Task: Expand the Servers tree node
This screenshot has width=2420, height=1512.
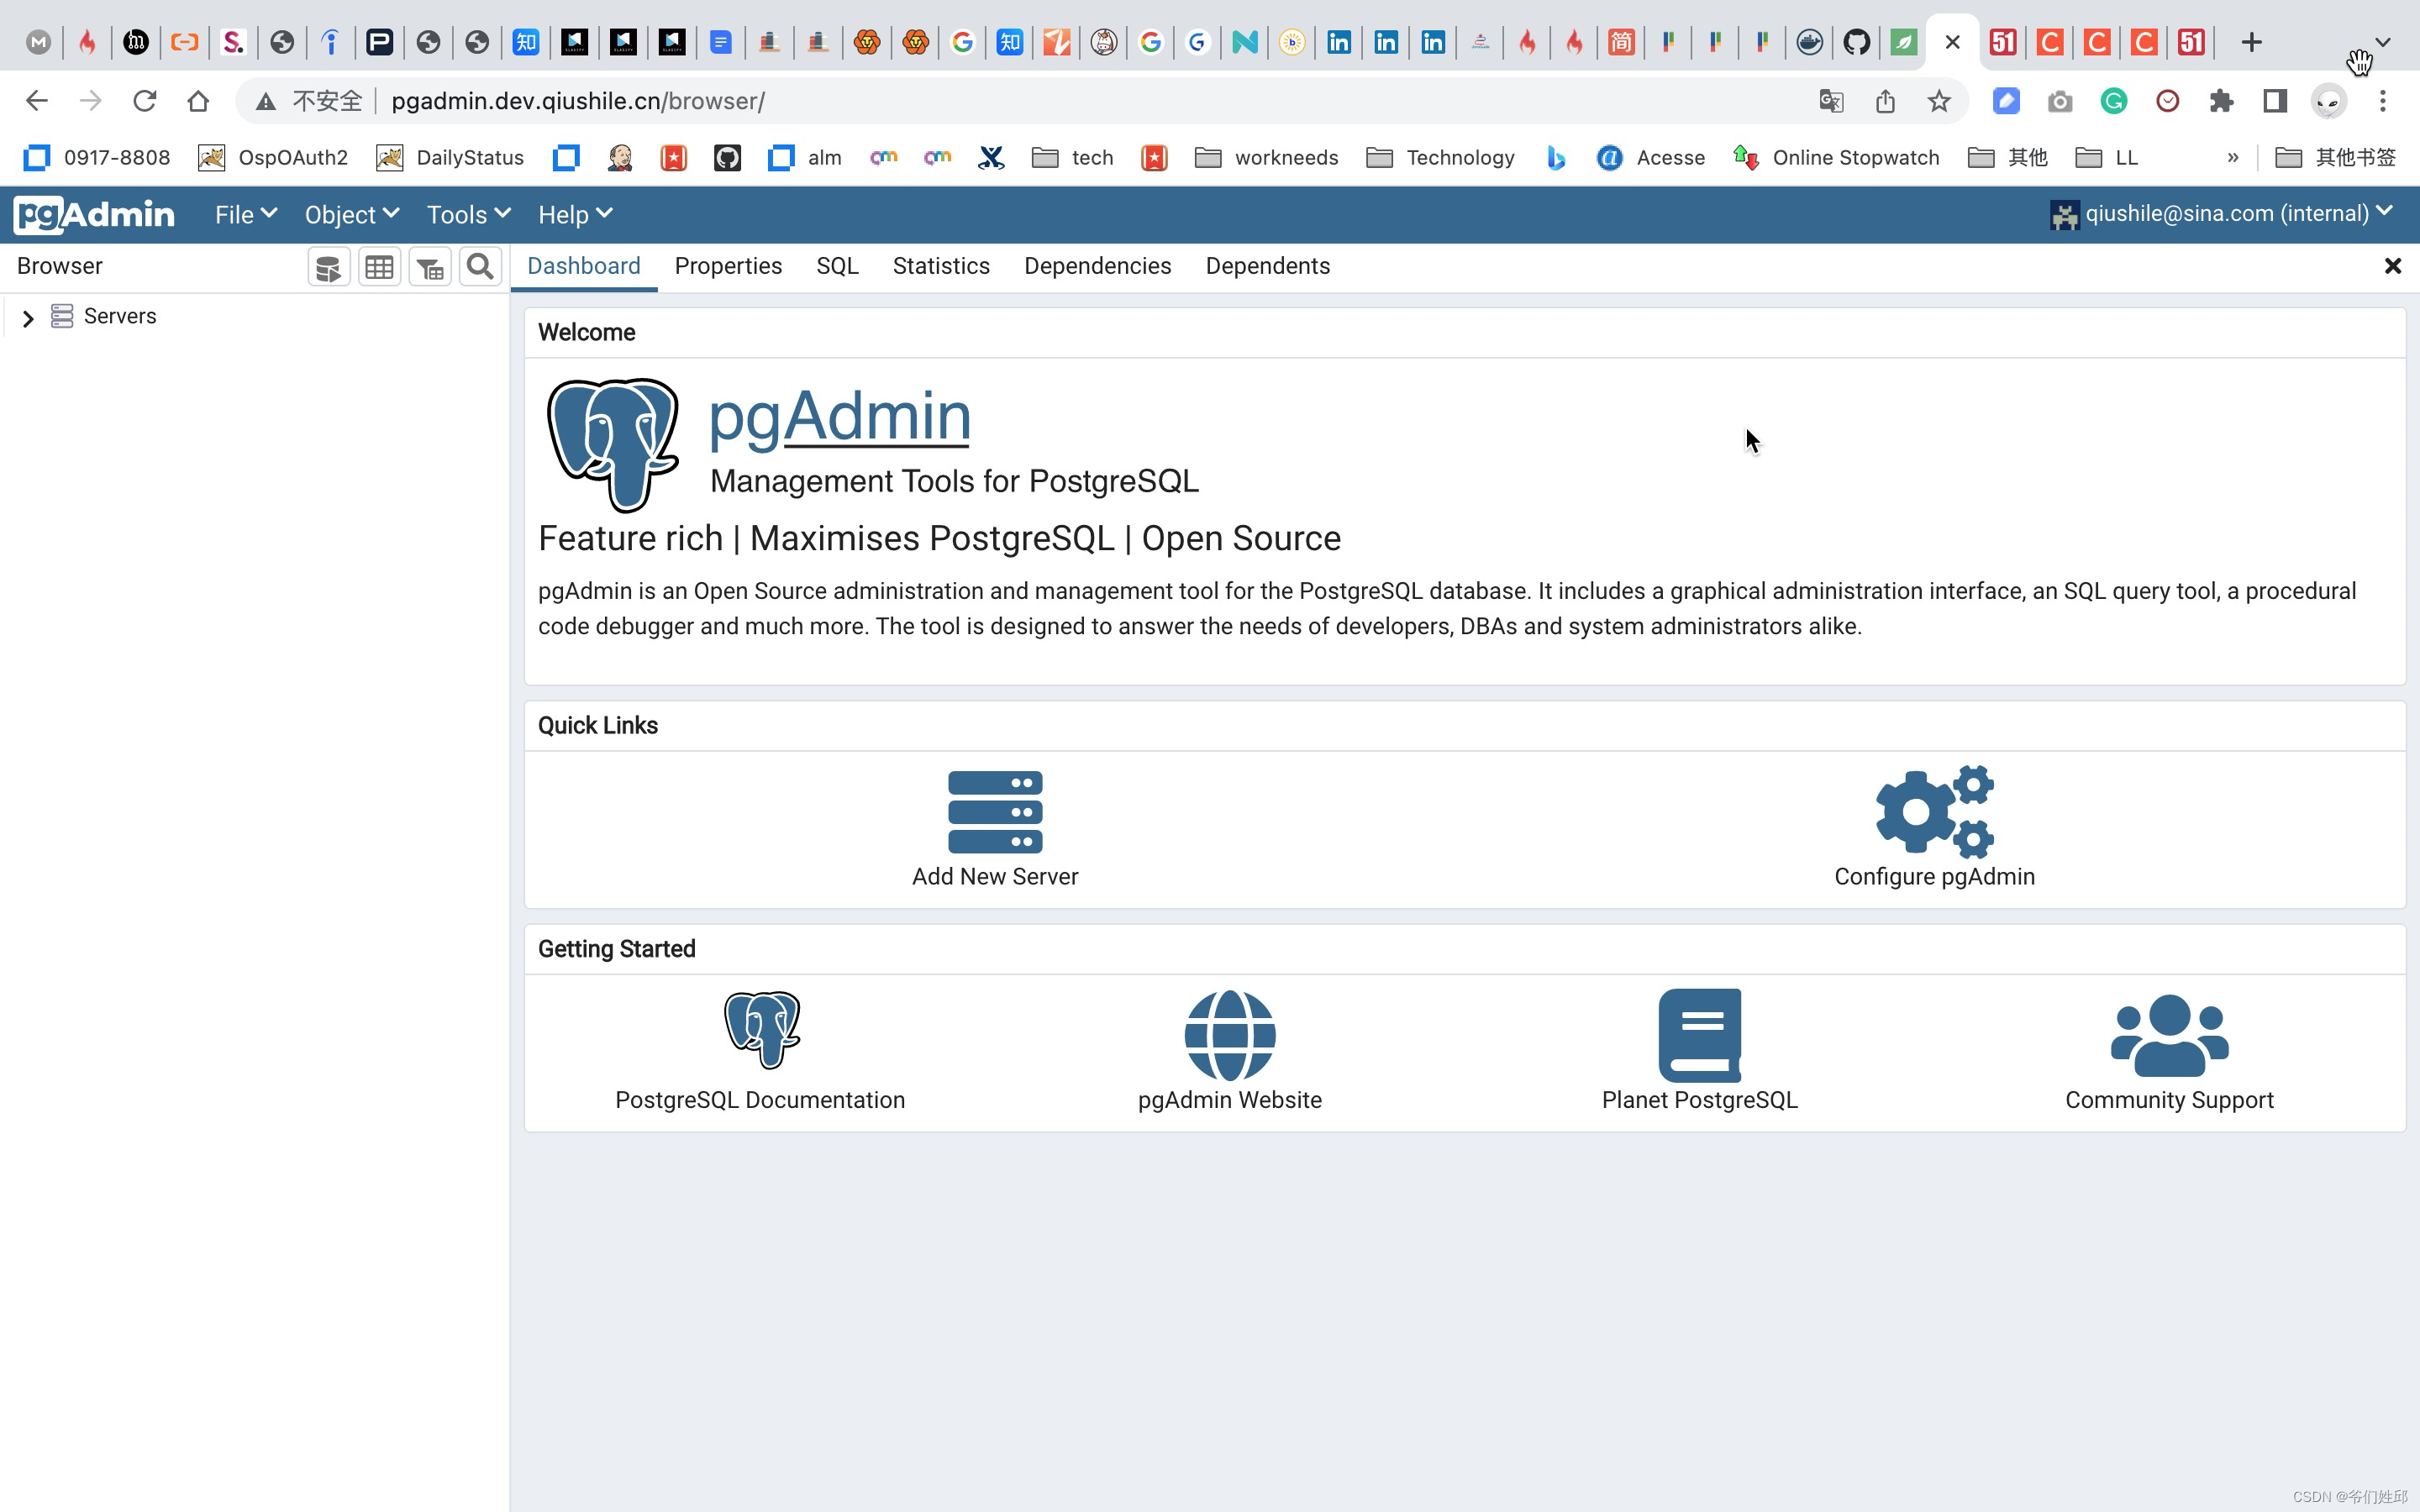Action: click(x=28, y=318)
